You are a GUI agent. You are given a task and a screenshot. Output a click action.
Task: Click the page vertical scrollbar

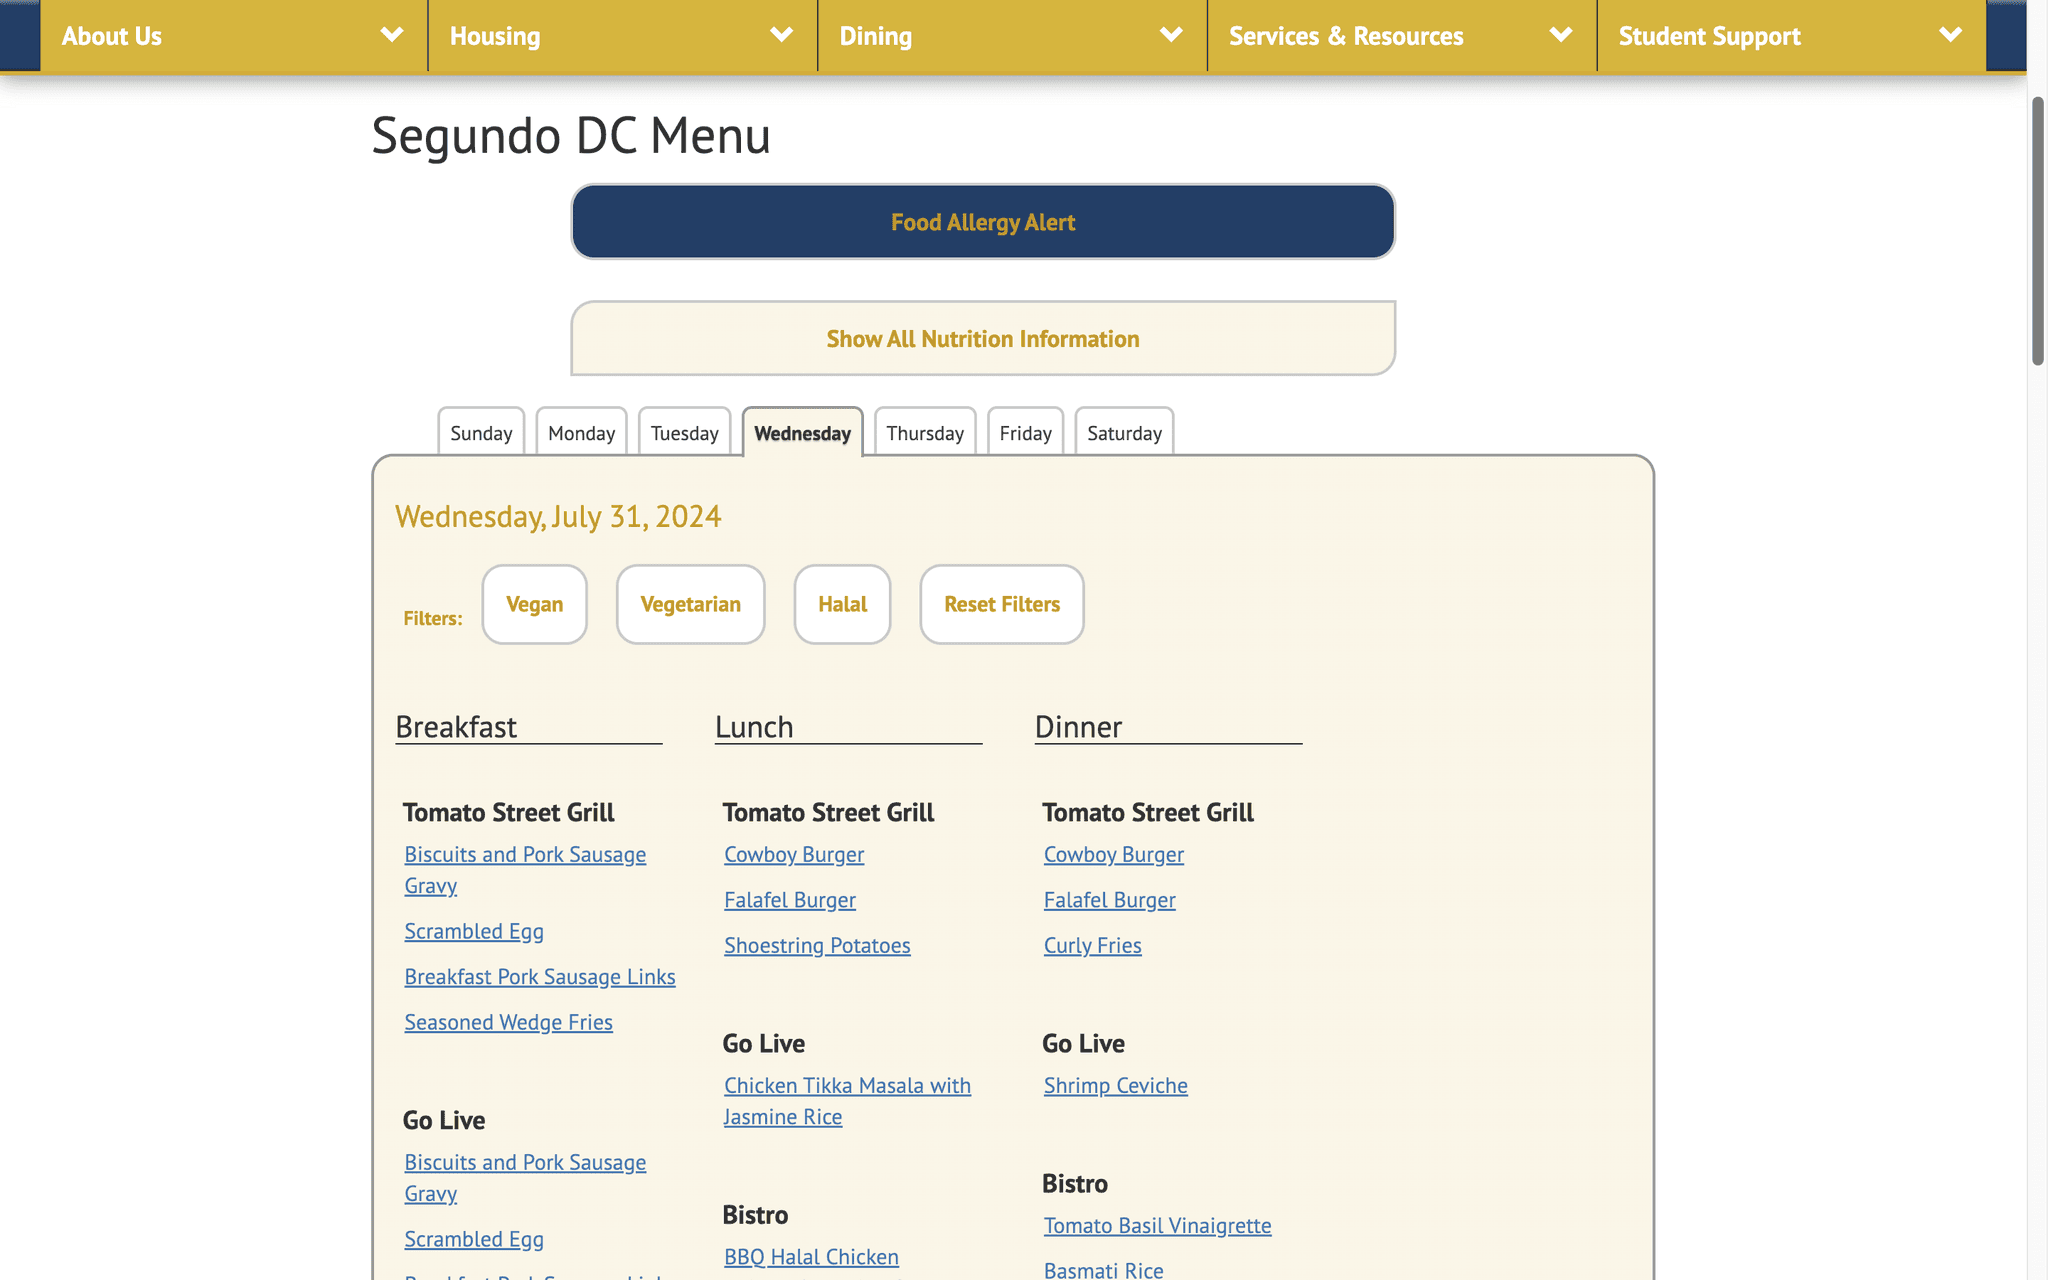point(2037,230)
